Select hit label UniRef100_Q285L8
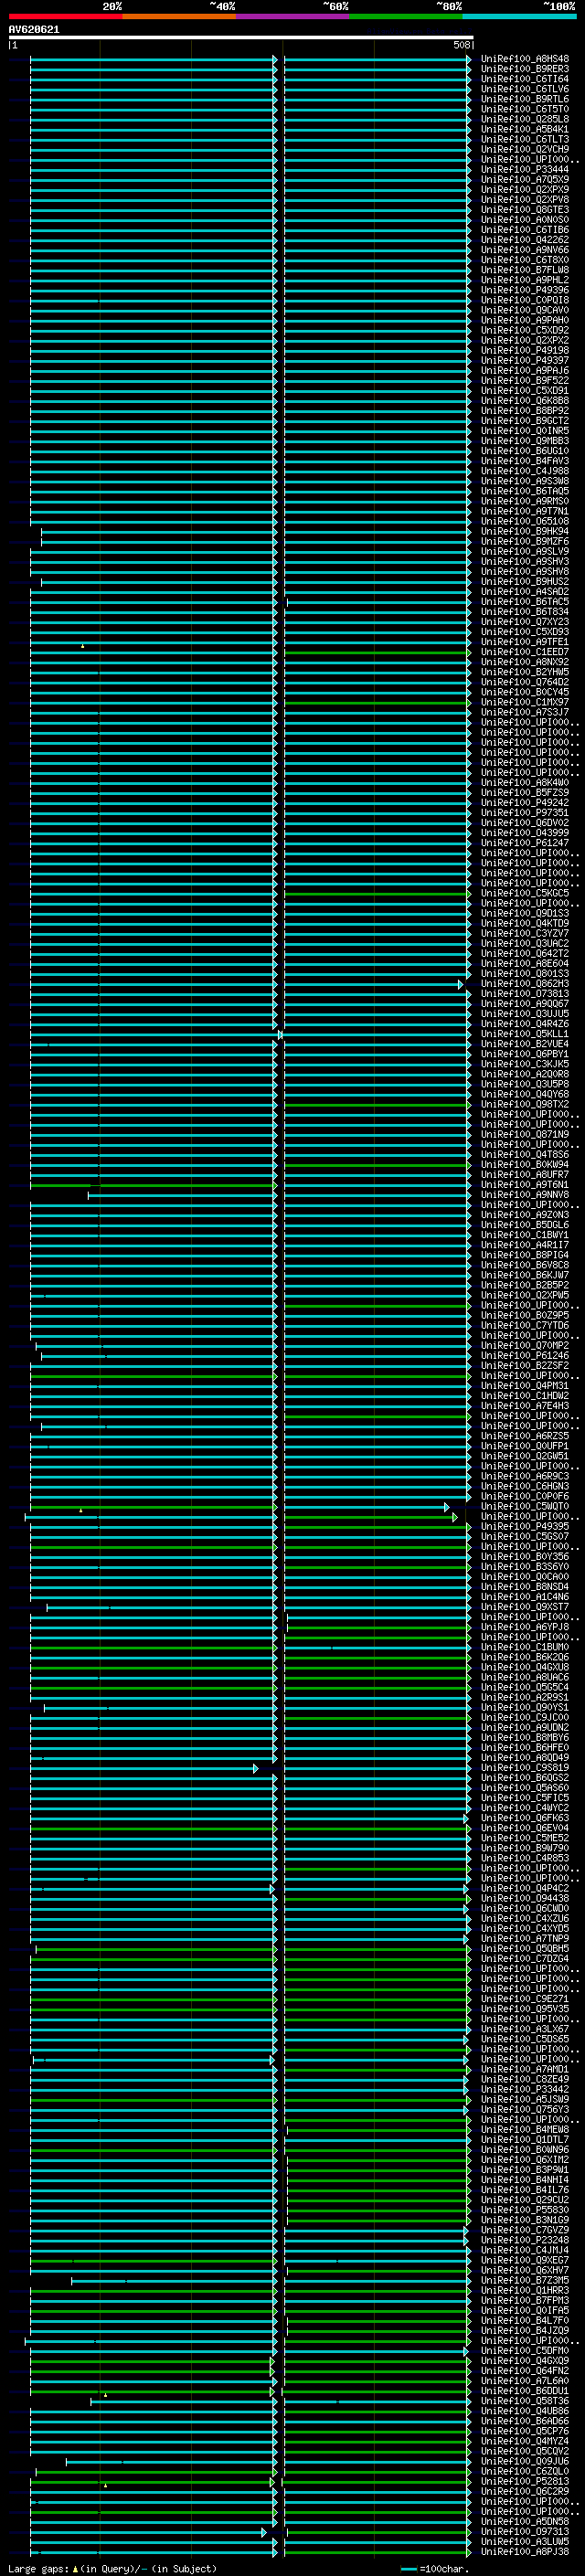Viewport: 585px width, 2576px height. [525, 119]
